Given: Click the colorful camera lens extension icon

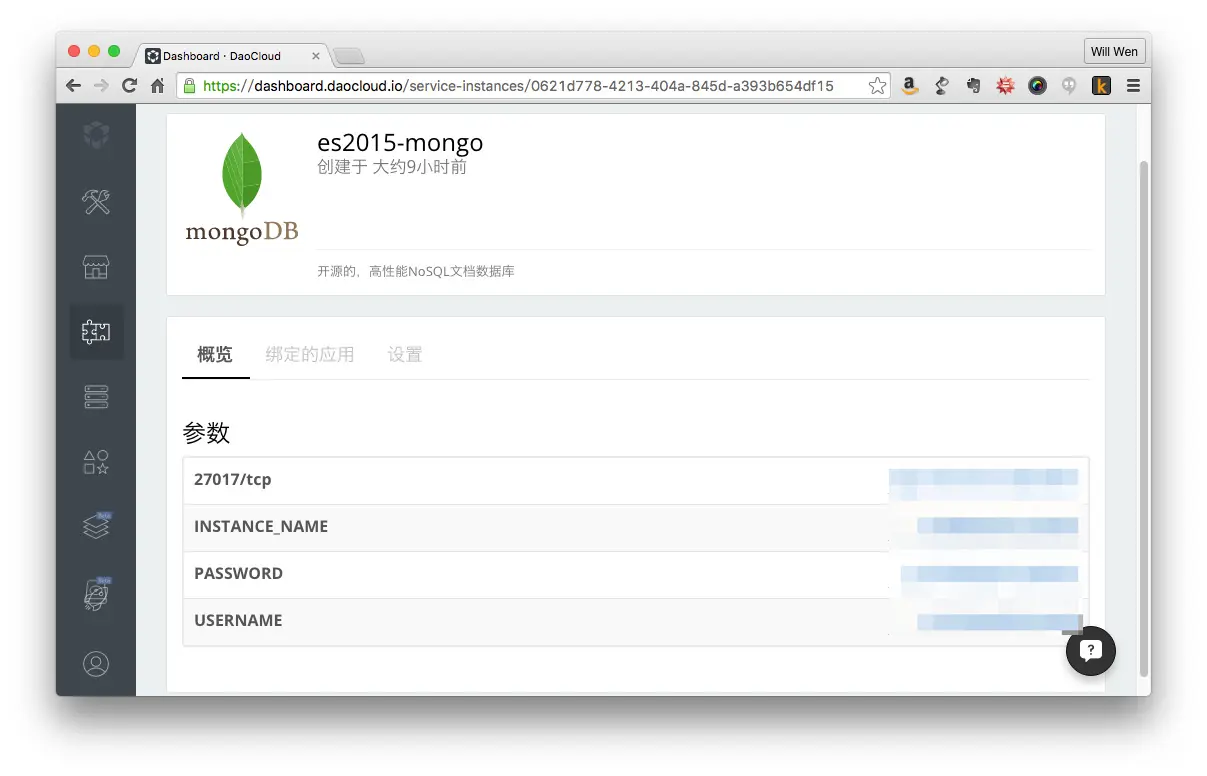Looking at the screenshot, I should (x=1038, y=86).
